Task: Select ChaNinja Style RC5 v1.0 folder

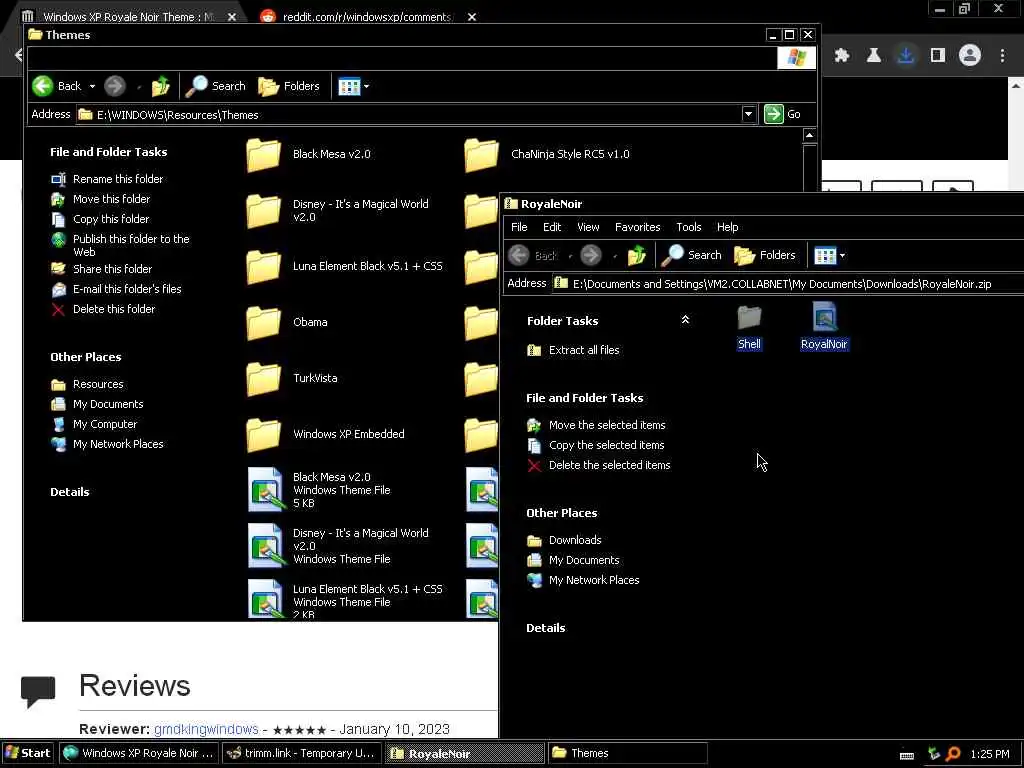Action: click(547, 155)
